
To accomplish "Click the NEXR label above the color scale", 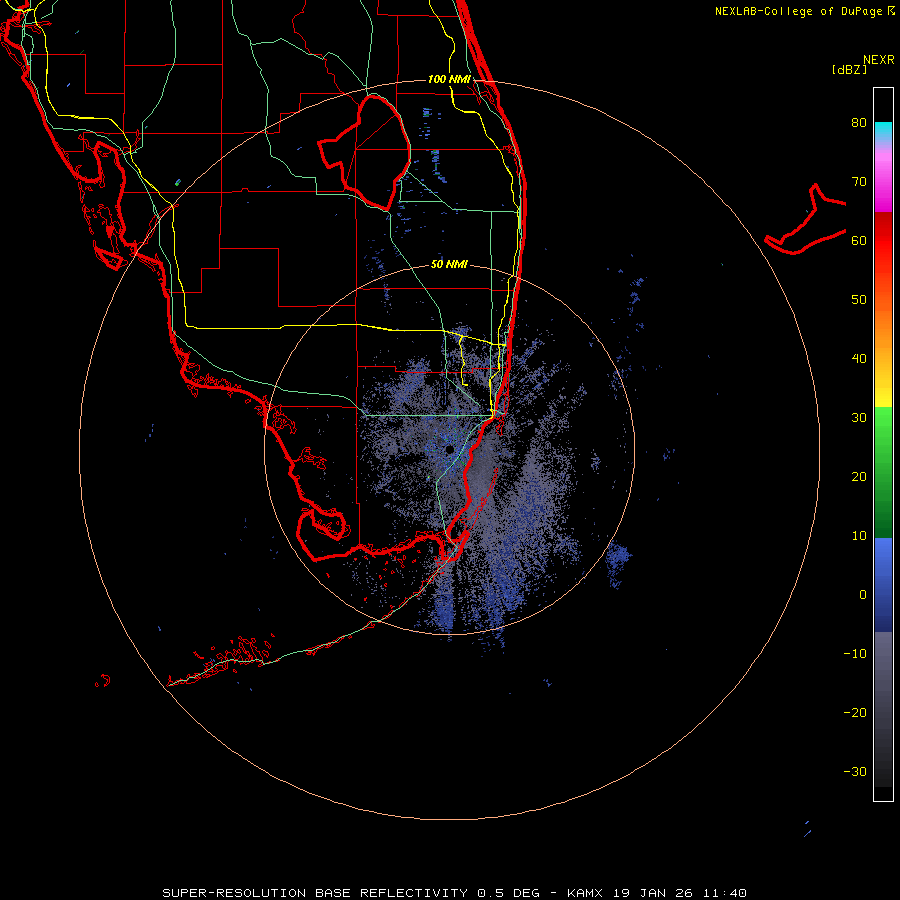I will [x=878, y=60].
